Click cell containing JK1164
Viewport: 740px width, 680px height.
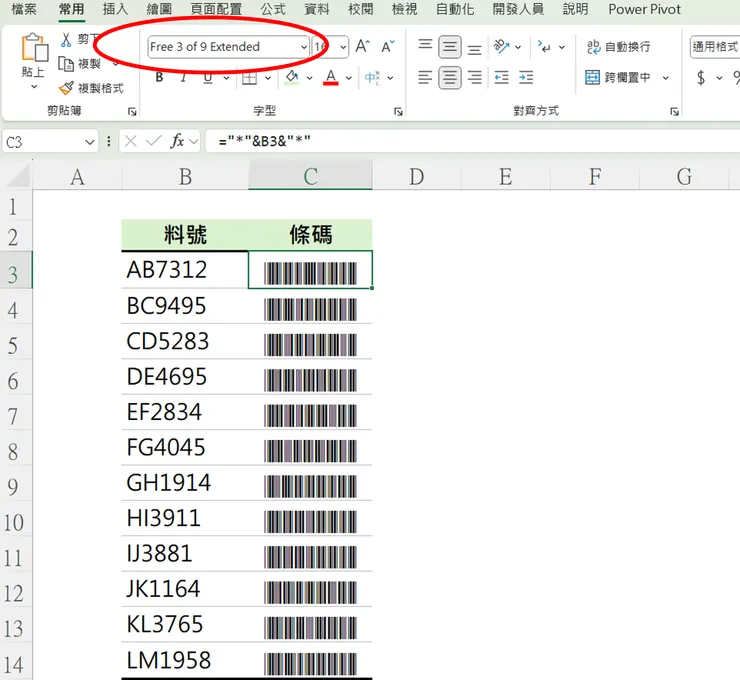tap(185, 589)
